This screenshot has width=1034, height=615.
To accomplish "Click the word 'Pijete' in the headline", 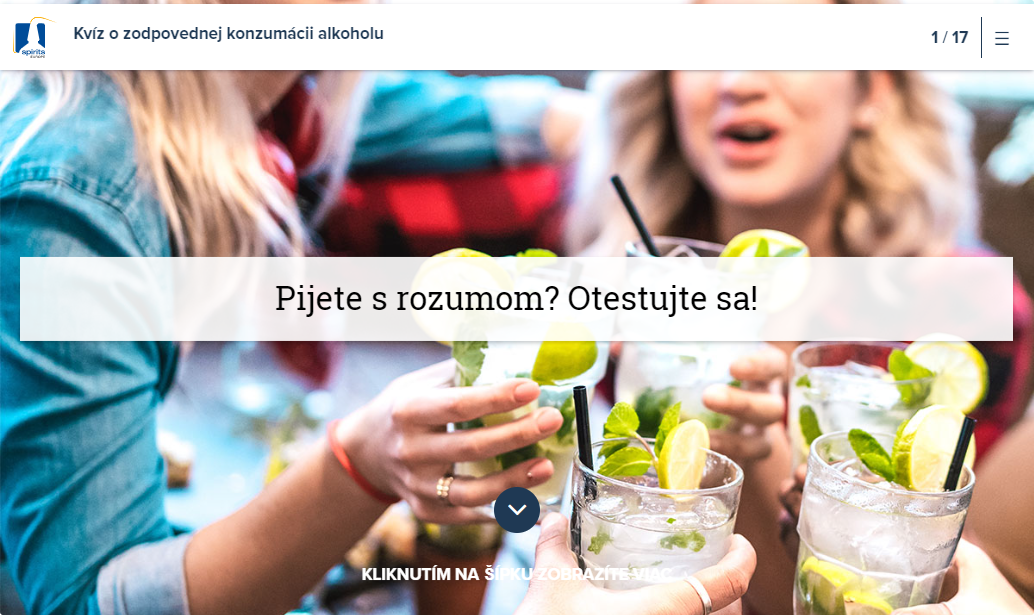I will 319,299.
